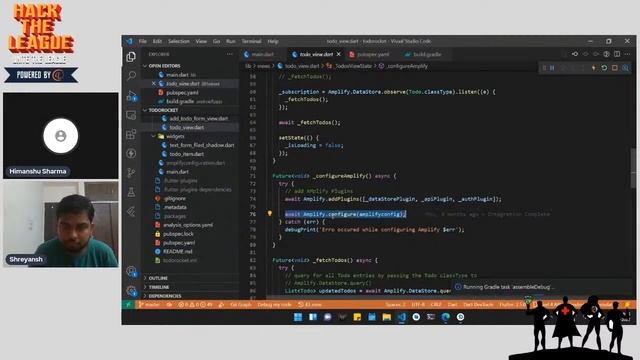Collapse the OPEN EDITORS section
Image resolution: width=640 pixels, height=360 pixels.
tap(164, 66)
